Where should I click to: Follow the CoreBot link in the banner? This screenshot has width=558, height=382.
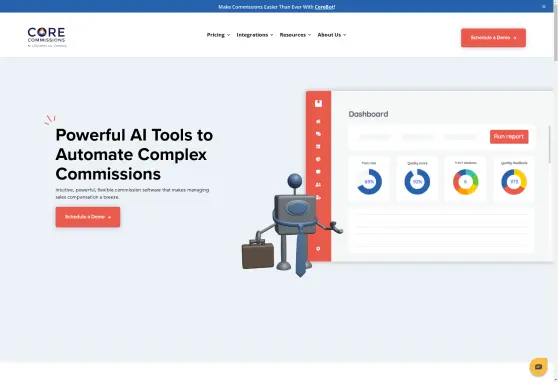click(x=325, y=7)
